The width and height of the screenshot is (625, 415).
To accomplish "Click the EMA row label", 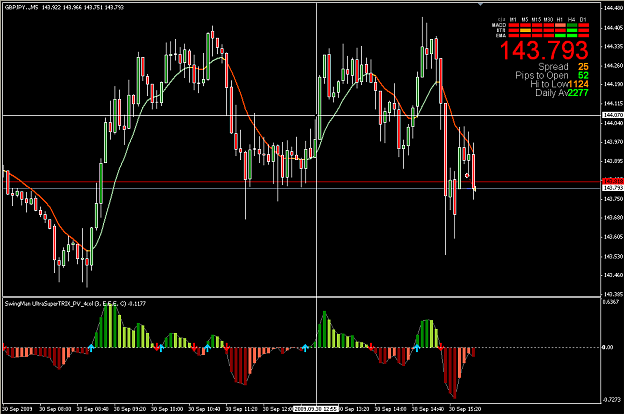I will [x=501, y=35].
